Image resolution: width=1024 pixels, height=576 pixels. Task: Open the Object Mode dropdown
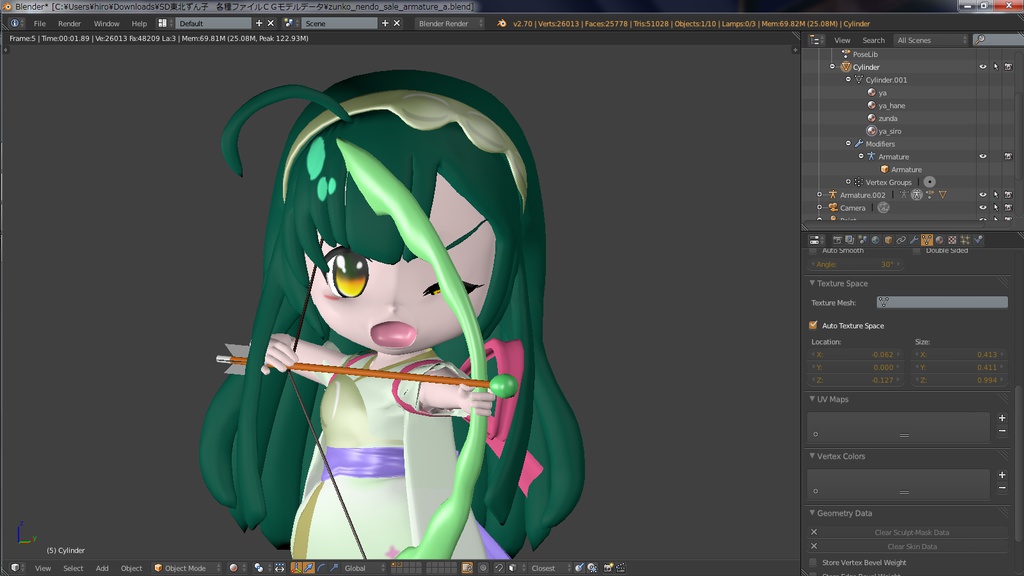pos(185,567)
